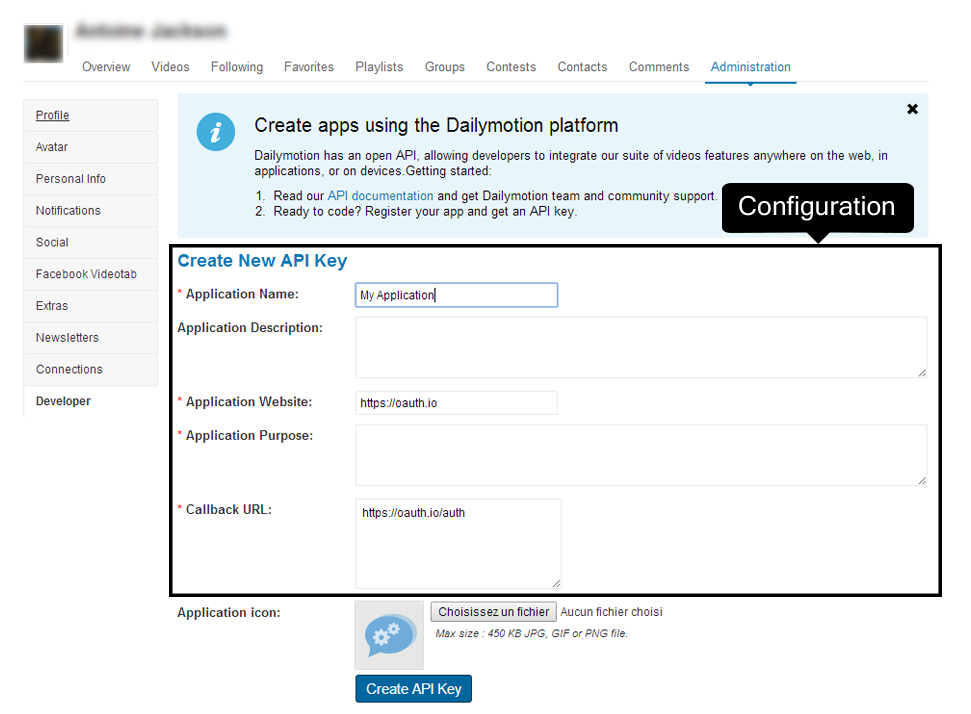Click the user avatar picture

coord(43,43)
